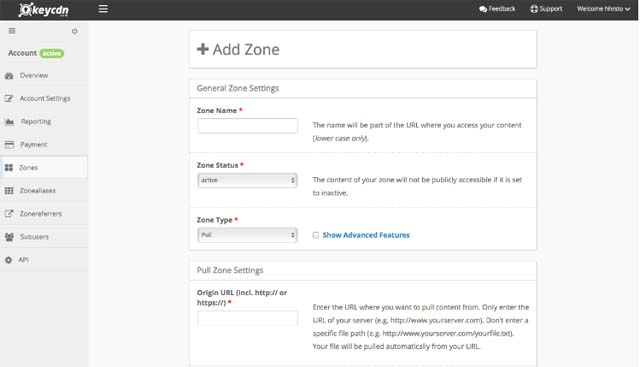Image resolution: width=640 pixels, height=367 pixels.
Task: Click the KeyCDN logo
Action: (x=44, y=9)
